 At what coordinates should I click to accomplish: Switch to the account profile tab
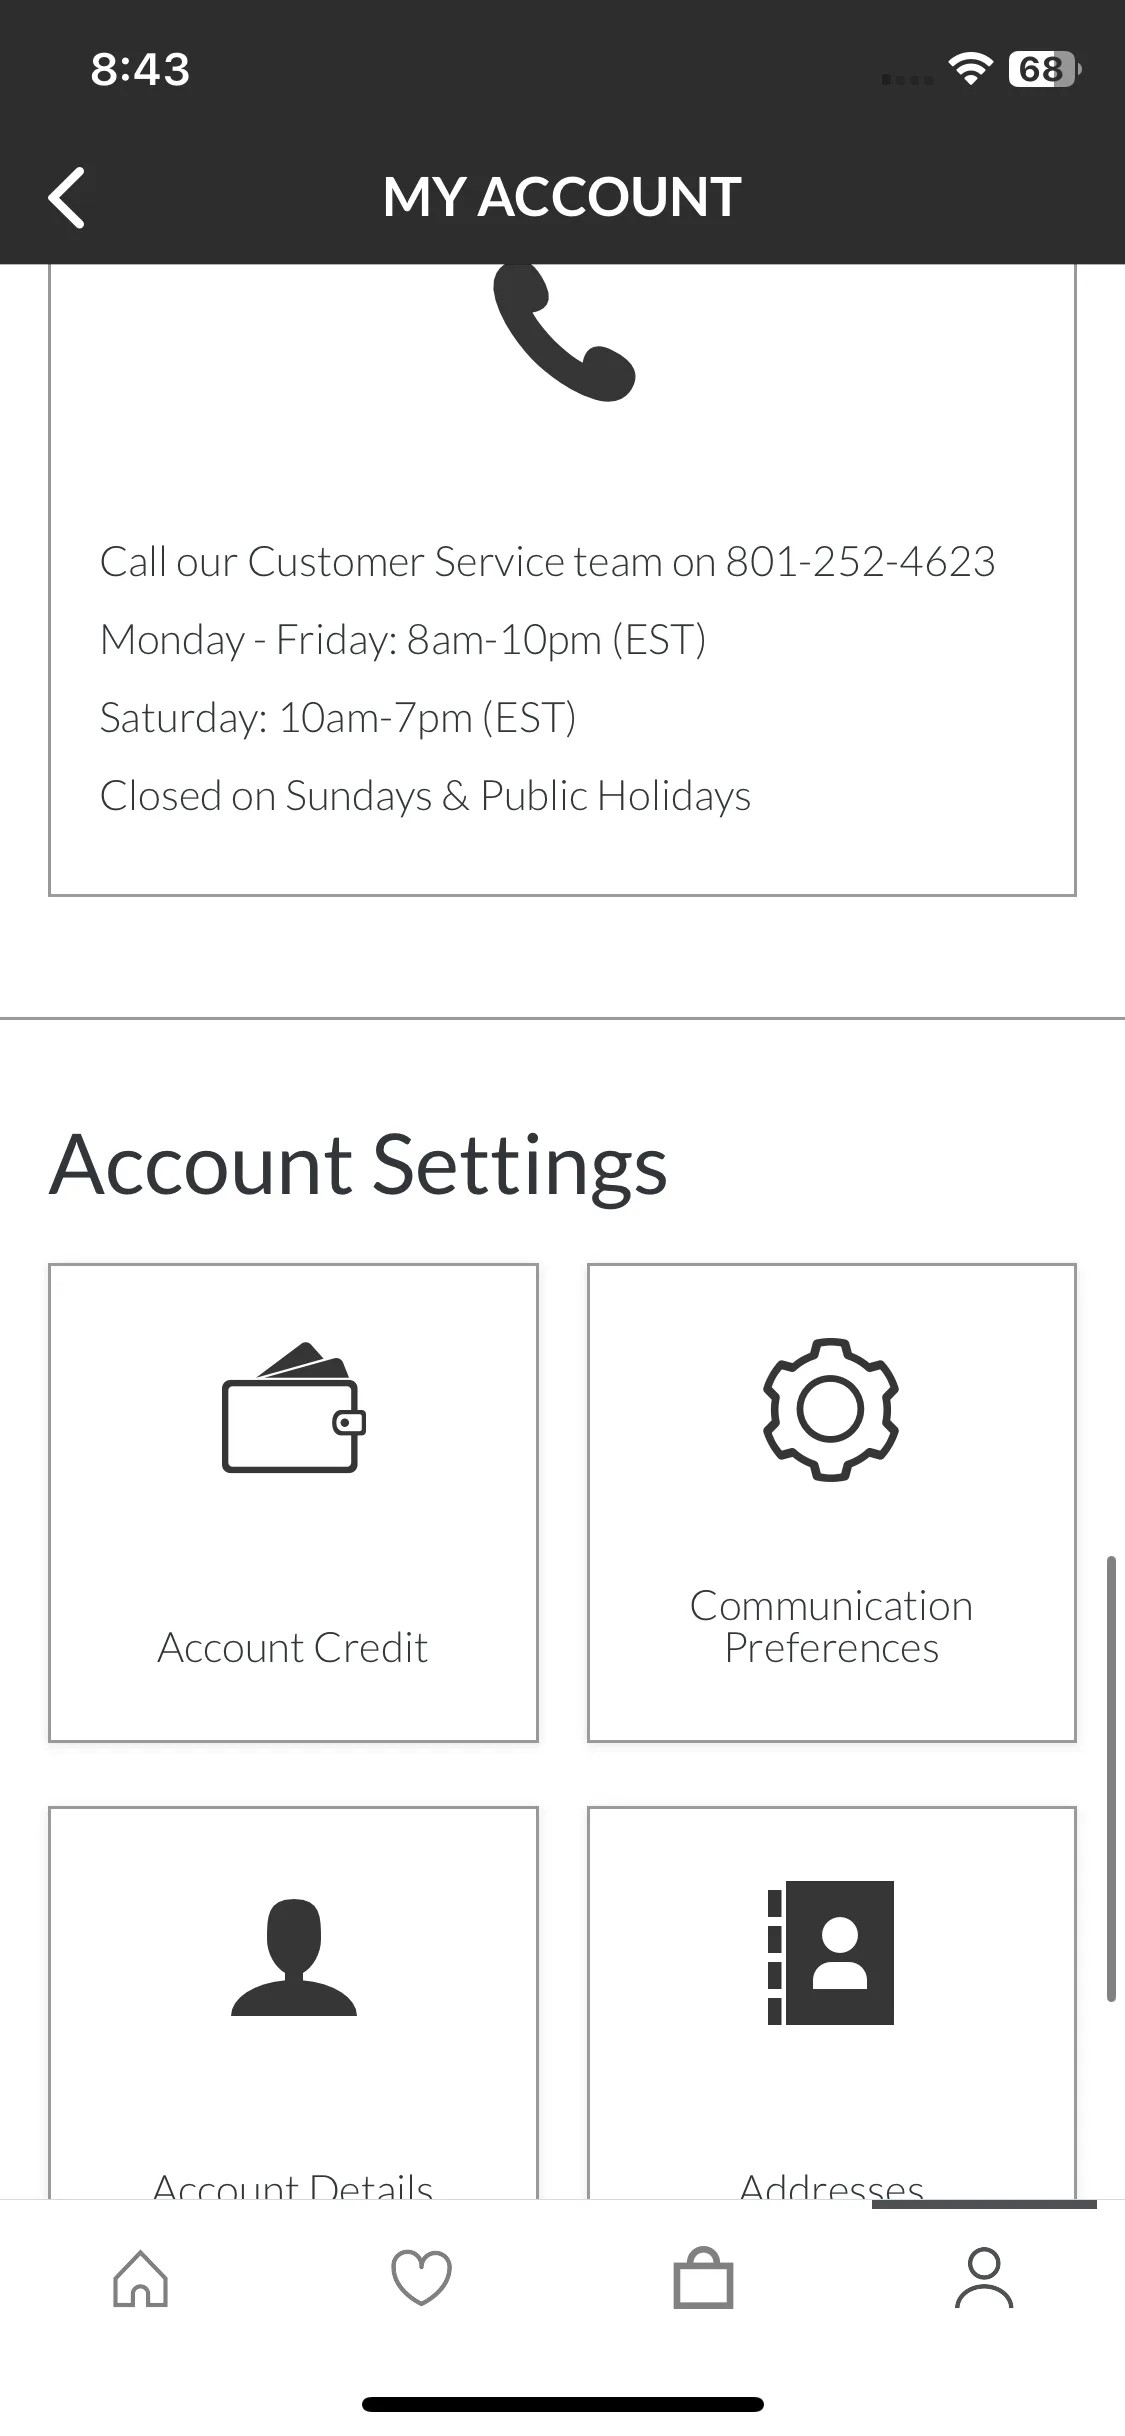[984, 2279]
